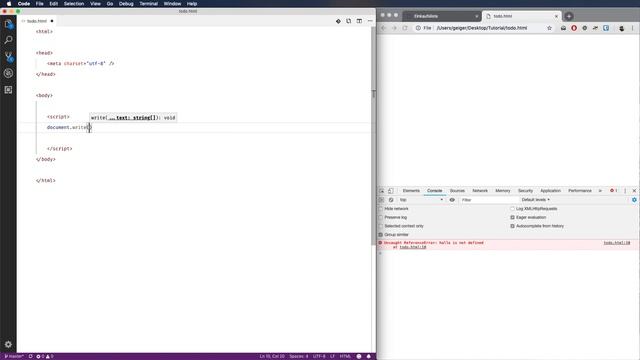This screenshot has height=360, width=640.
Task: Open the Debug menu in menu bar
Action: 126,4
